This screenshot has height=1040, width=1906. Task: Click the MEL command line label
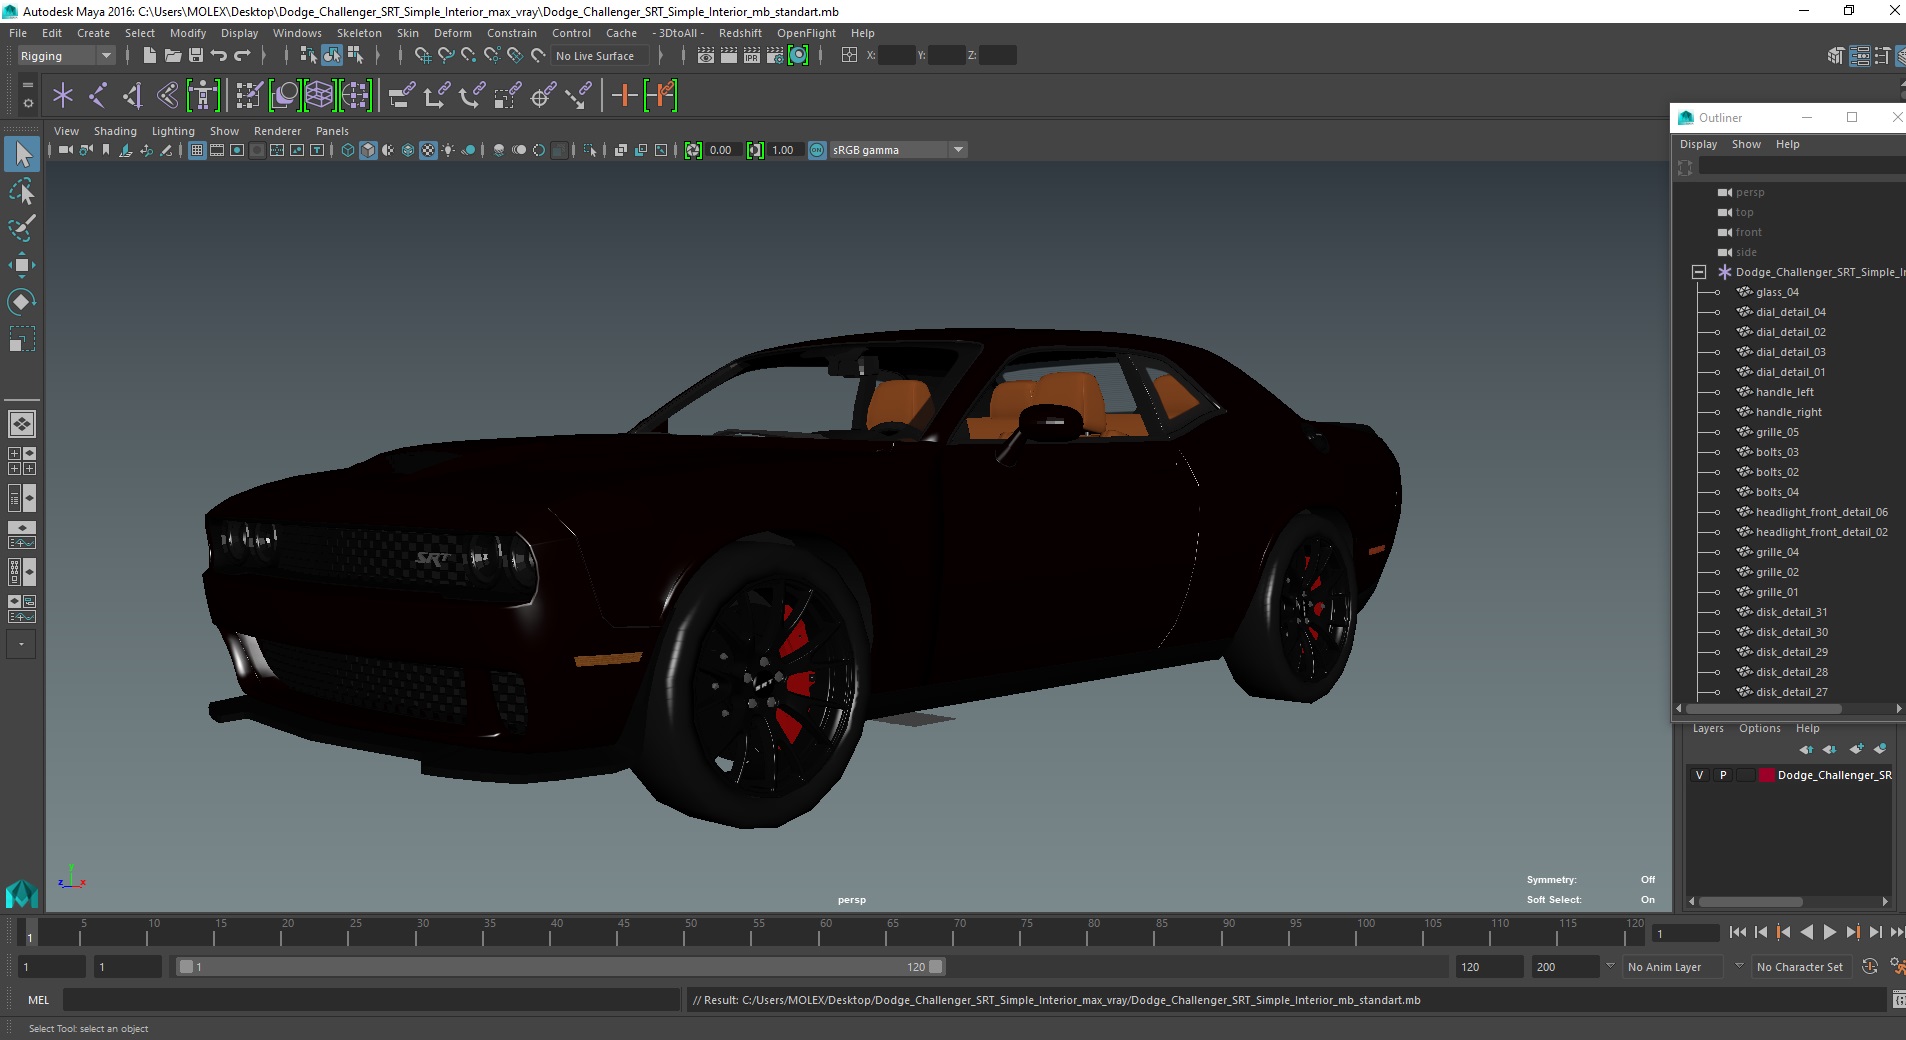(x=38, y=1000)
